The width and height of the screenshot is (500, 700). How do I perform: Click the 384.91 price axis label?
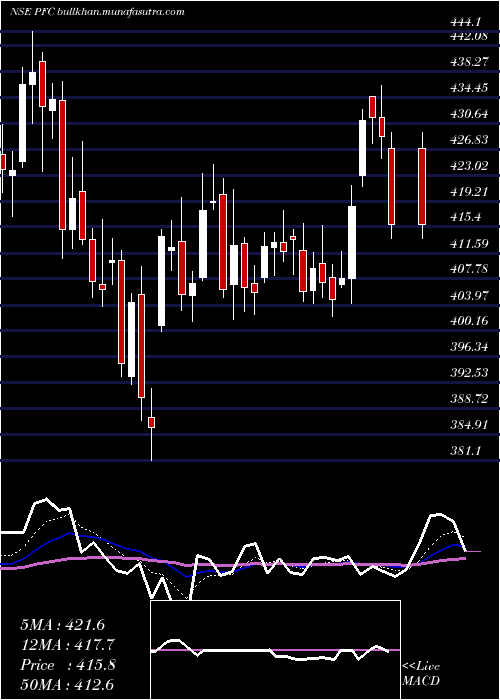pyautogui.click(x=469, y=425)
